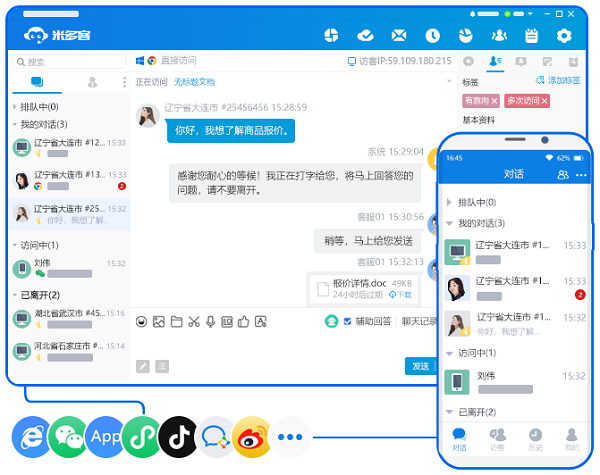Collapse 访问中(1) in the phone view

(449, 353)
